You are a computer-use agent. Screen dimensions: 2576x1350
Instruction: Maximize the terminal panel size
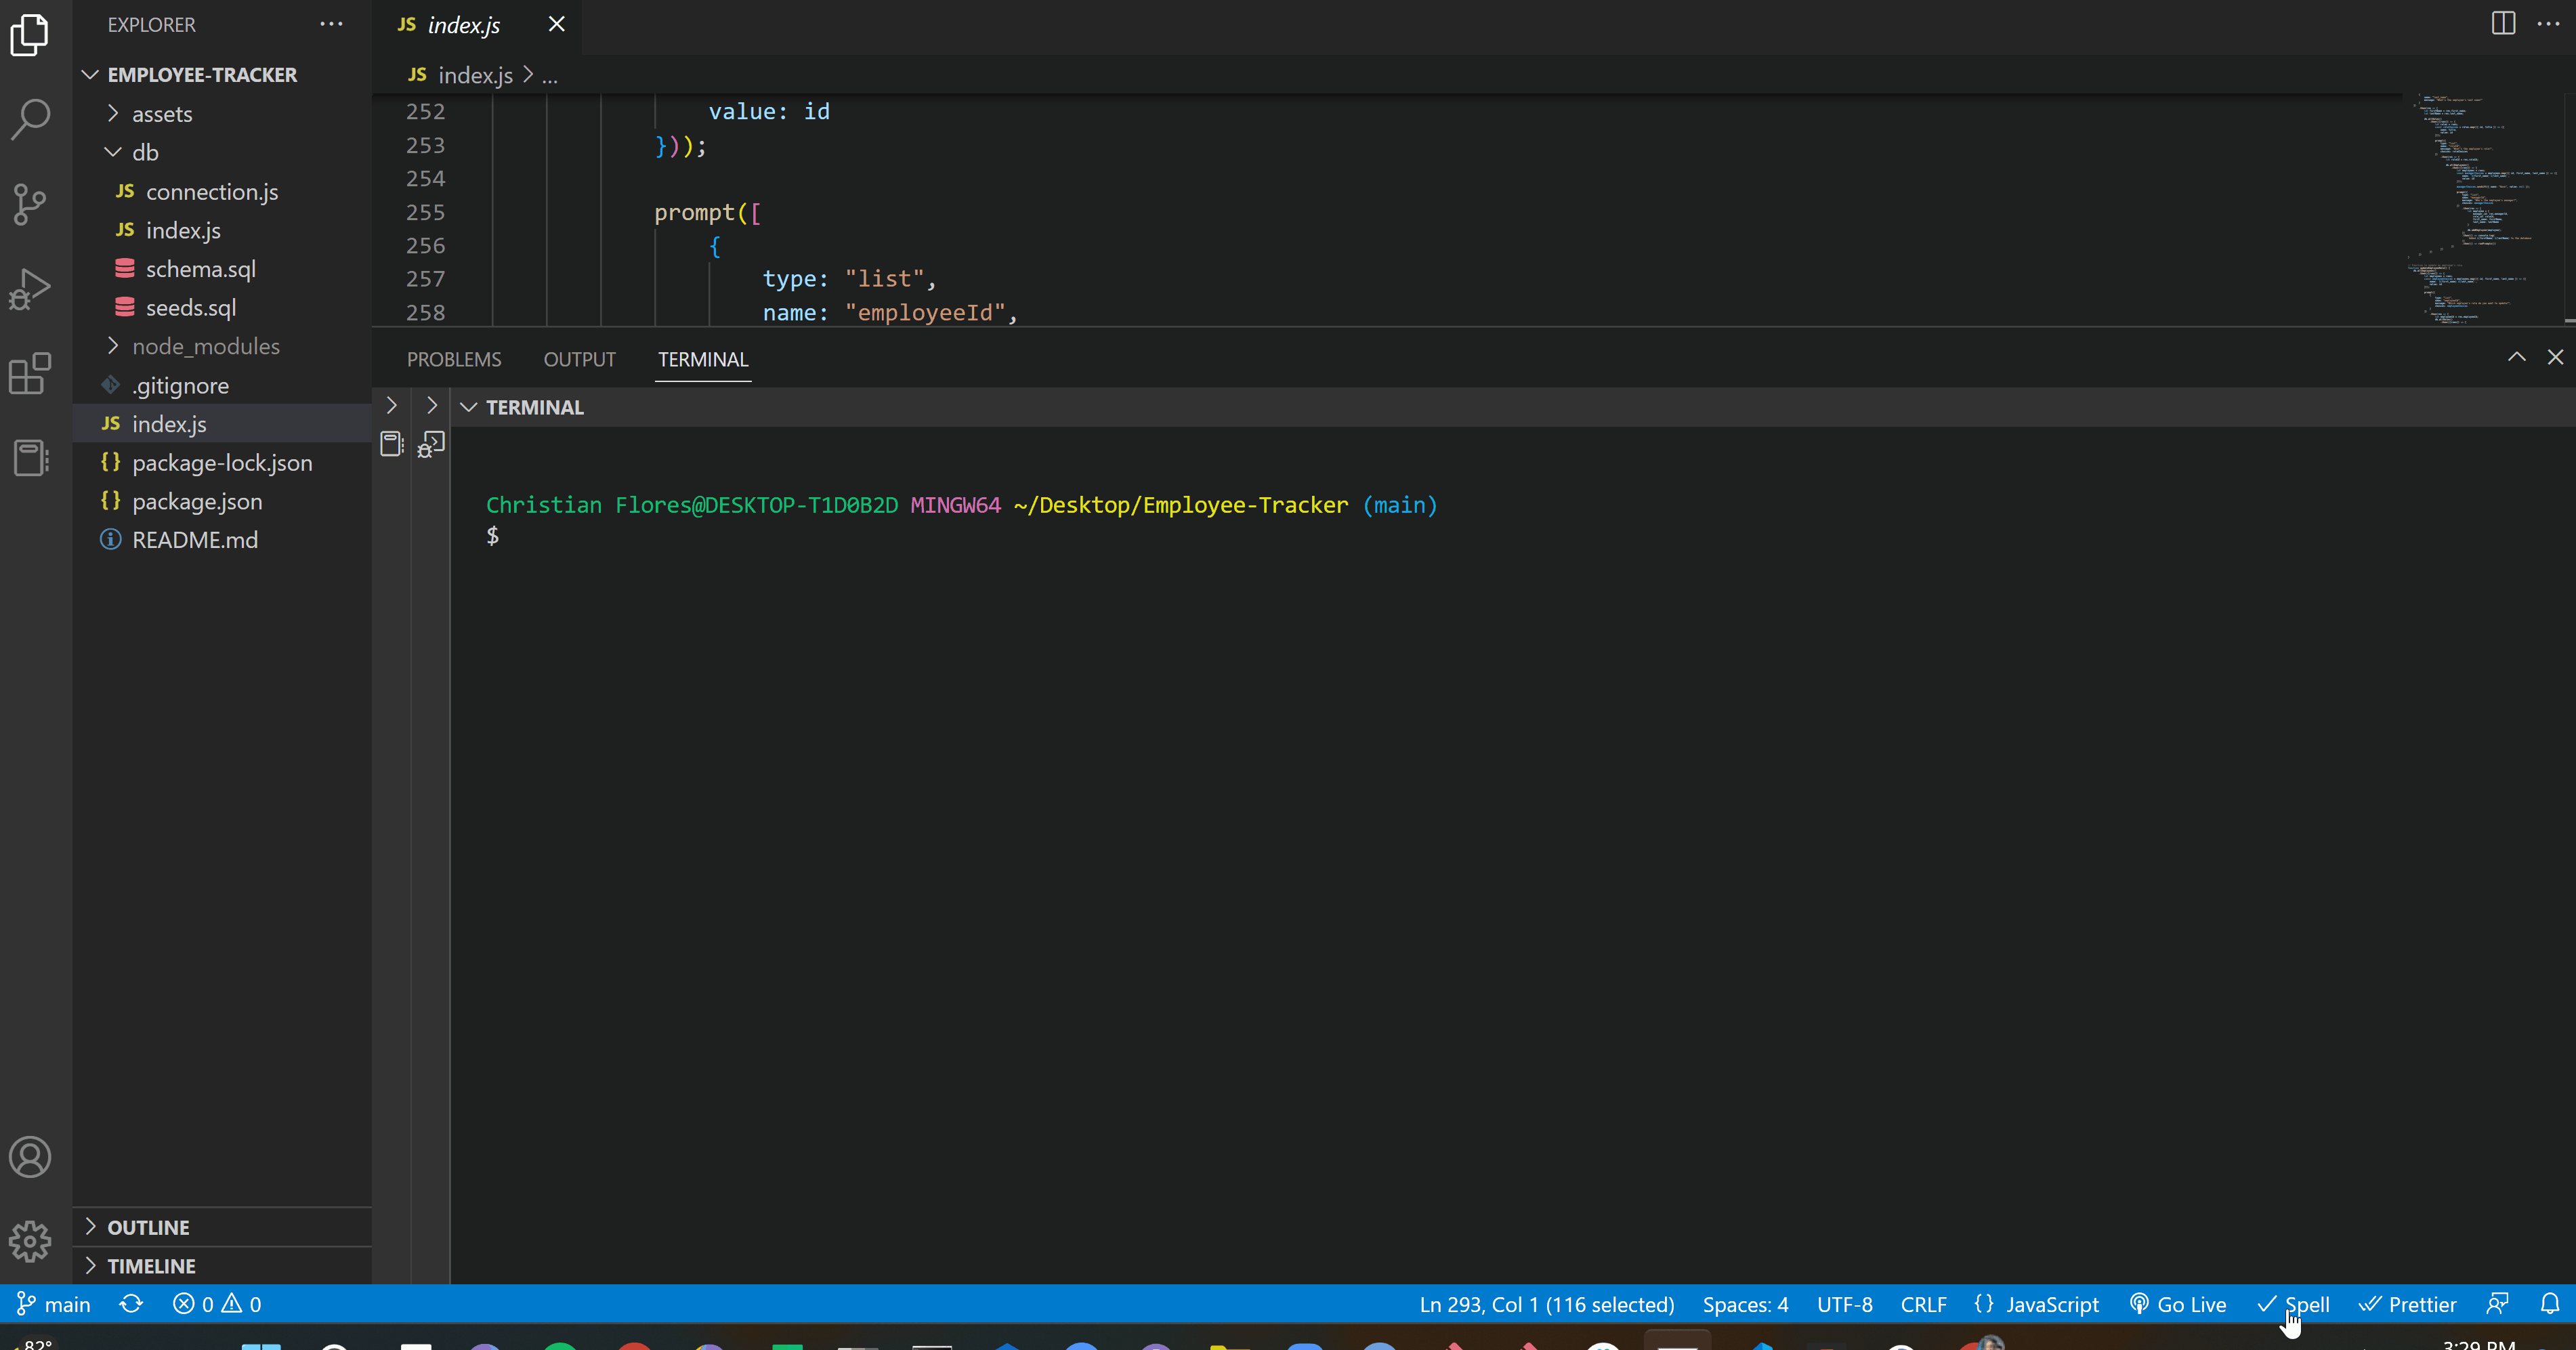pyautogui.click(x=2517, y=357)
